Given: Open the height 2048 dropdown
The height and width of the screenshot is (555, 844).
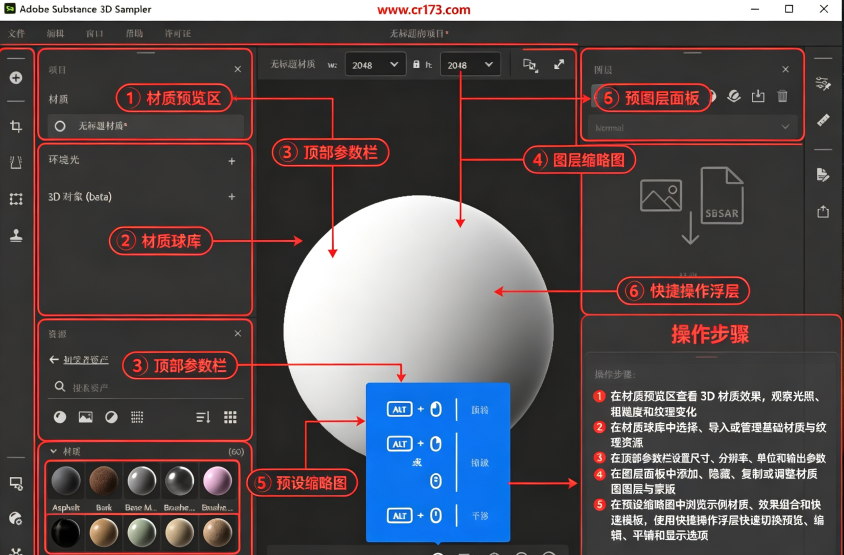Looking at the screenshot, I should 470,65.
